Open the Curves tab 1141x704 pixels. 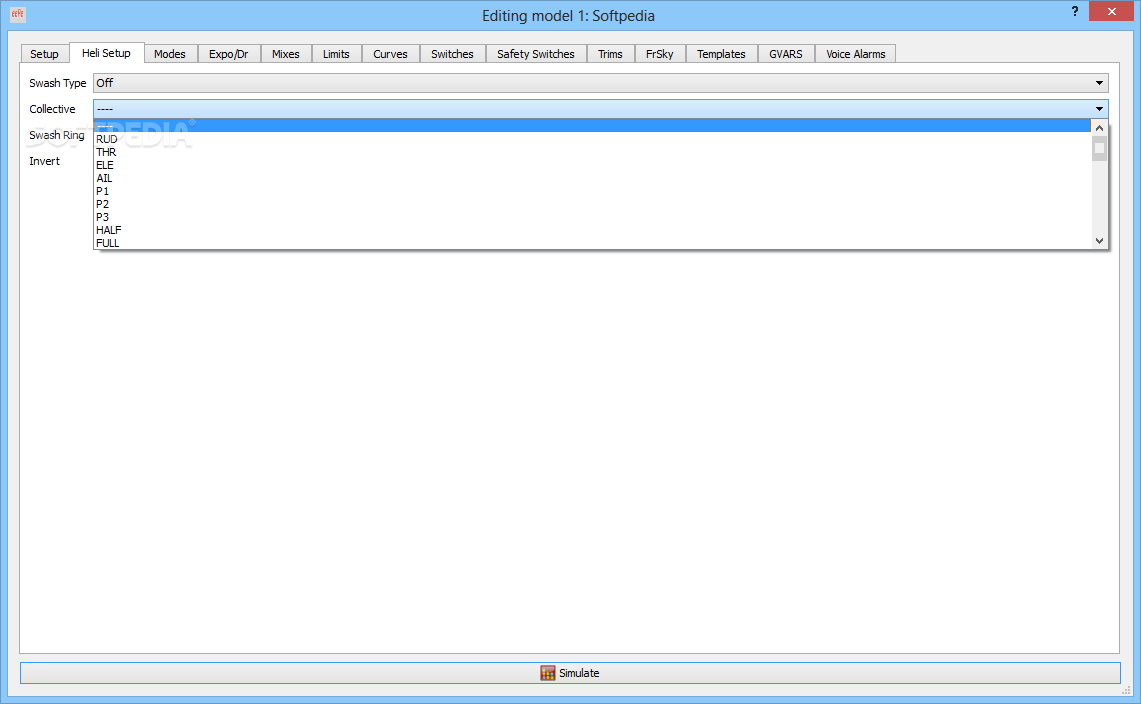point(390,54)
